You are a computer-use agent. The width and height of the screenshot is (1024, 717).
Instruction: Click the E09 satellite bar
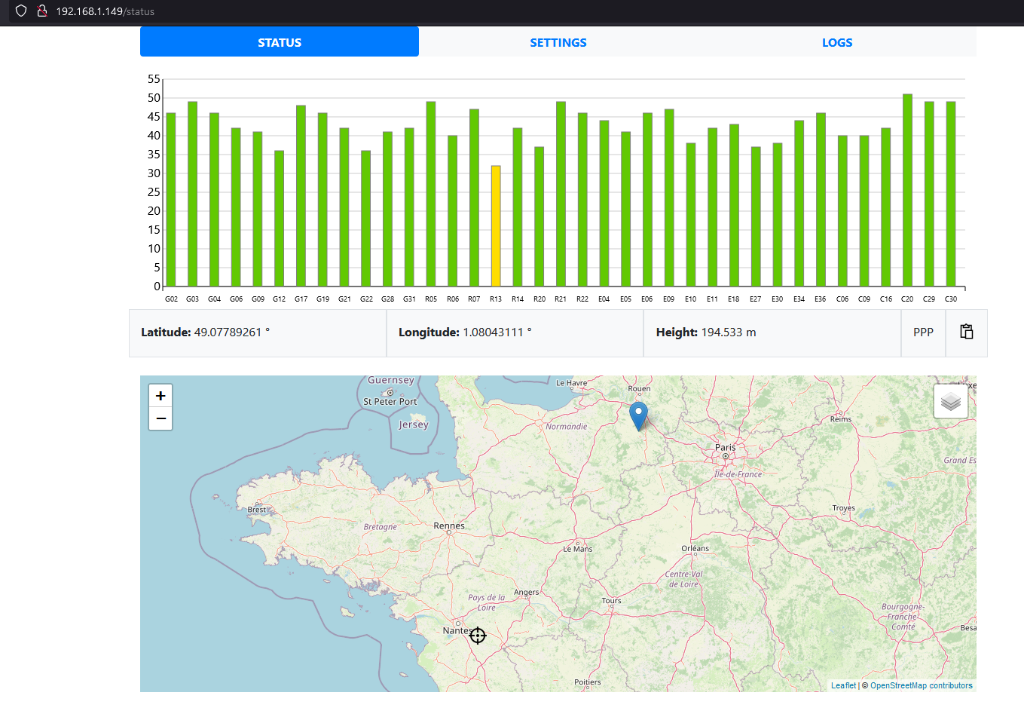[x=669, y=198]
